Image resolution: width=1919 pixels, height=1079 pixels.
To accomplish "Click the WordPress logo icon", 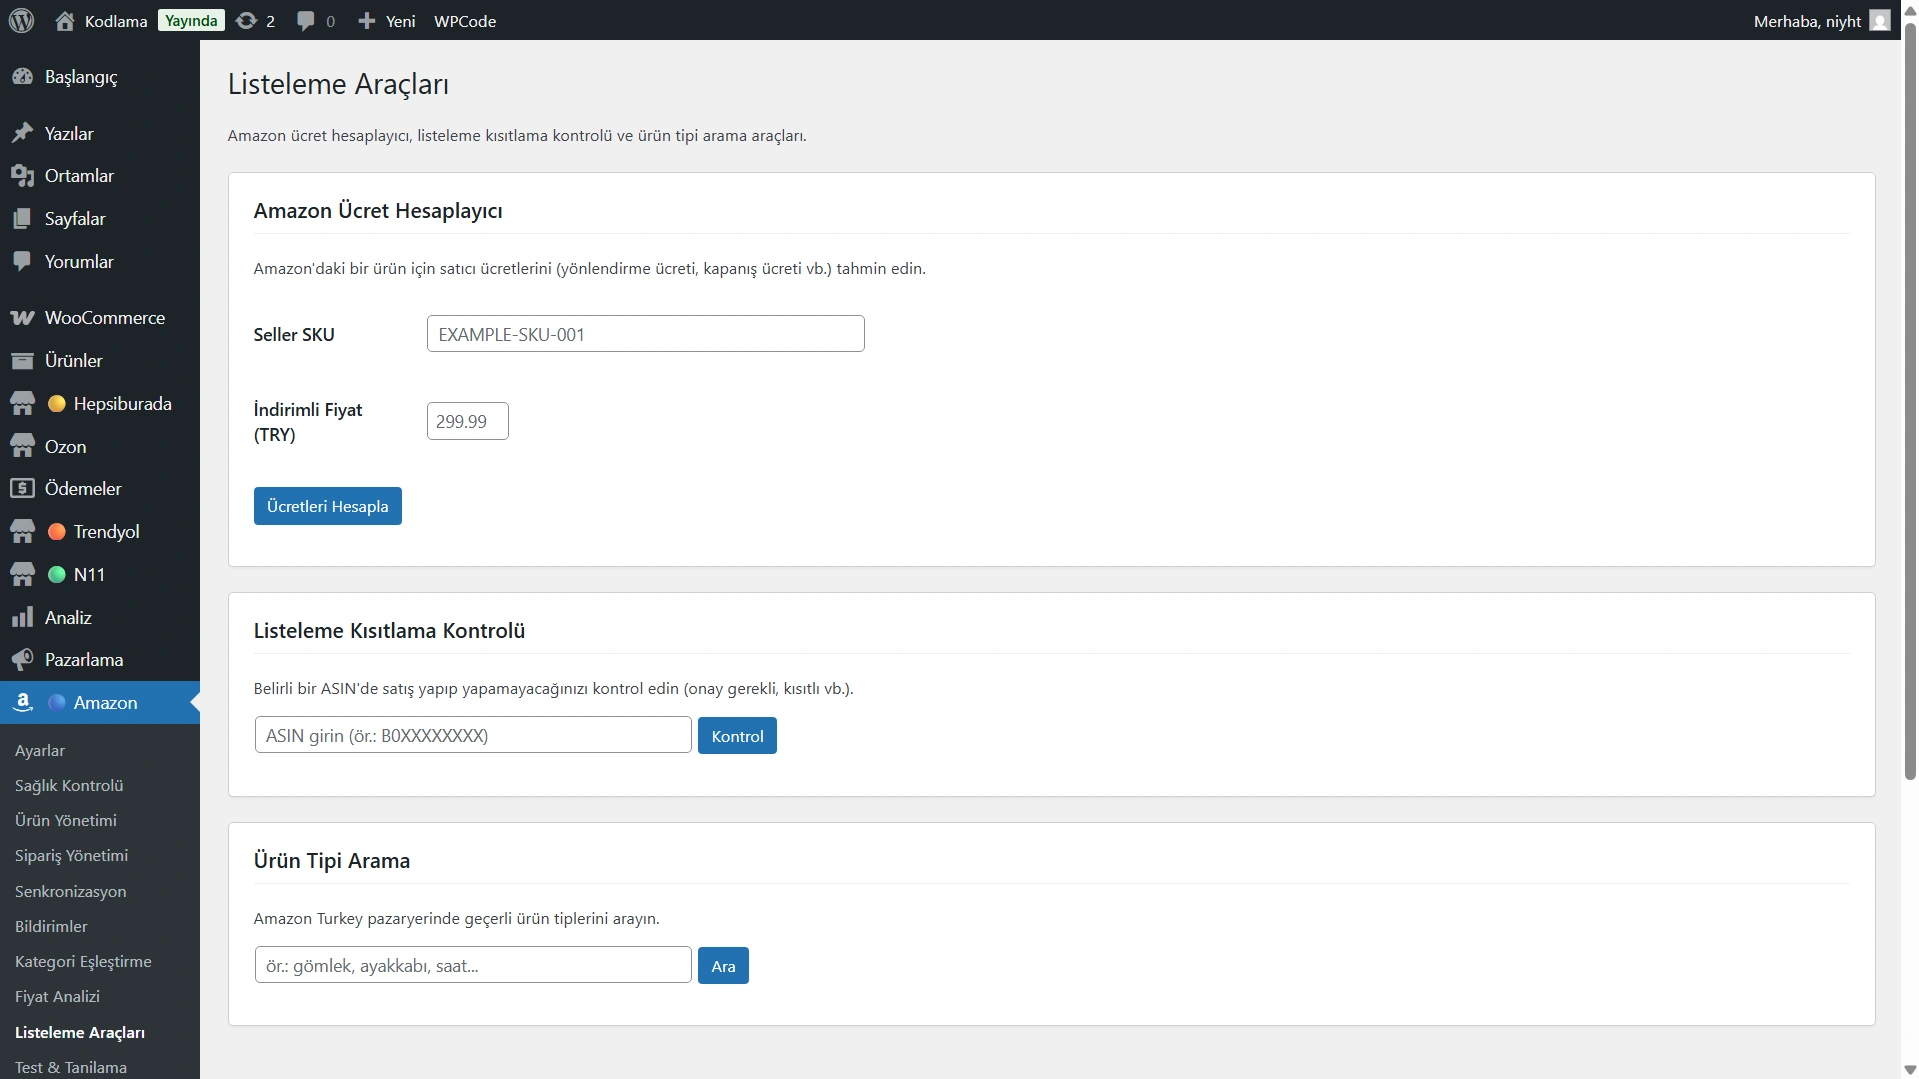I will click(x=21, y=20).
